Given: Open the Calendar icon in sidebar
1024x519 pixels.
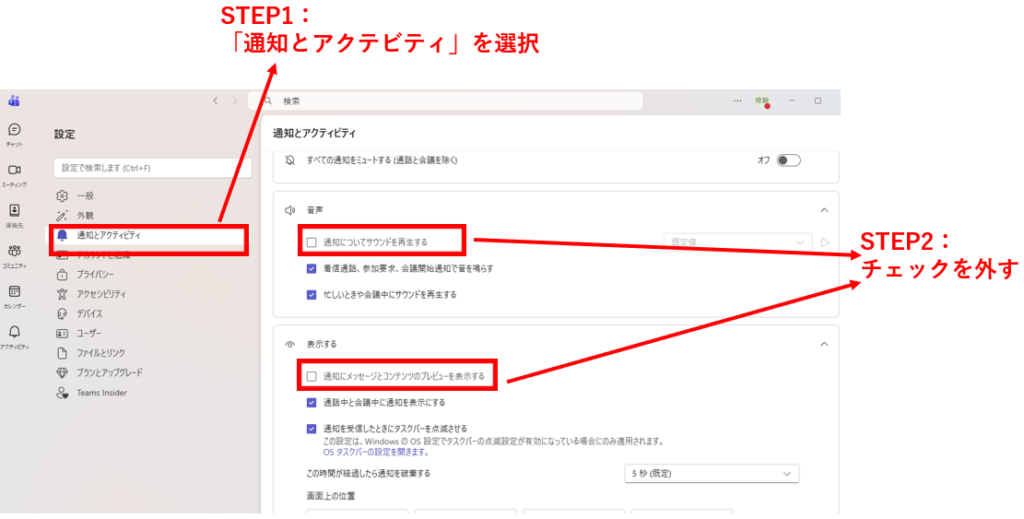Looking at the screenshot, I should 14,293.
